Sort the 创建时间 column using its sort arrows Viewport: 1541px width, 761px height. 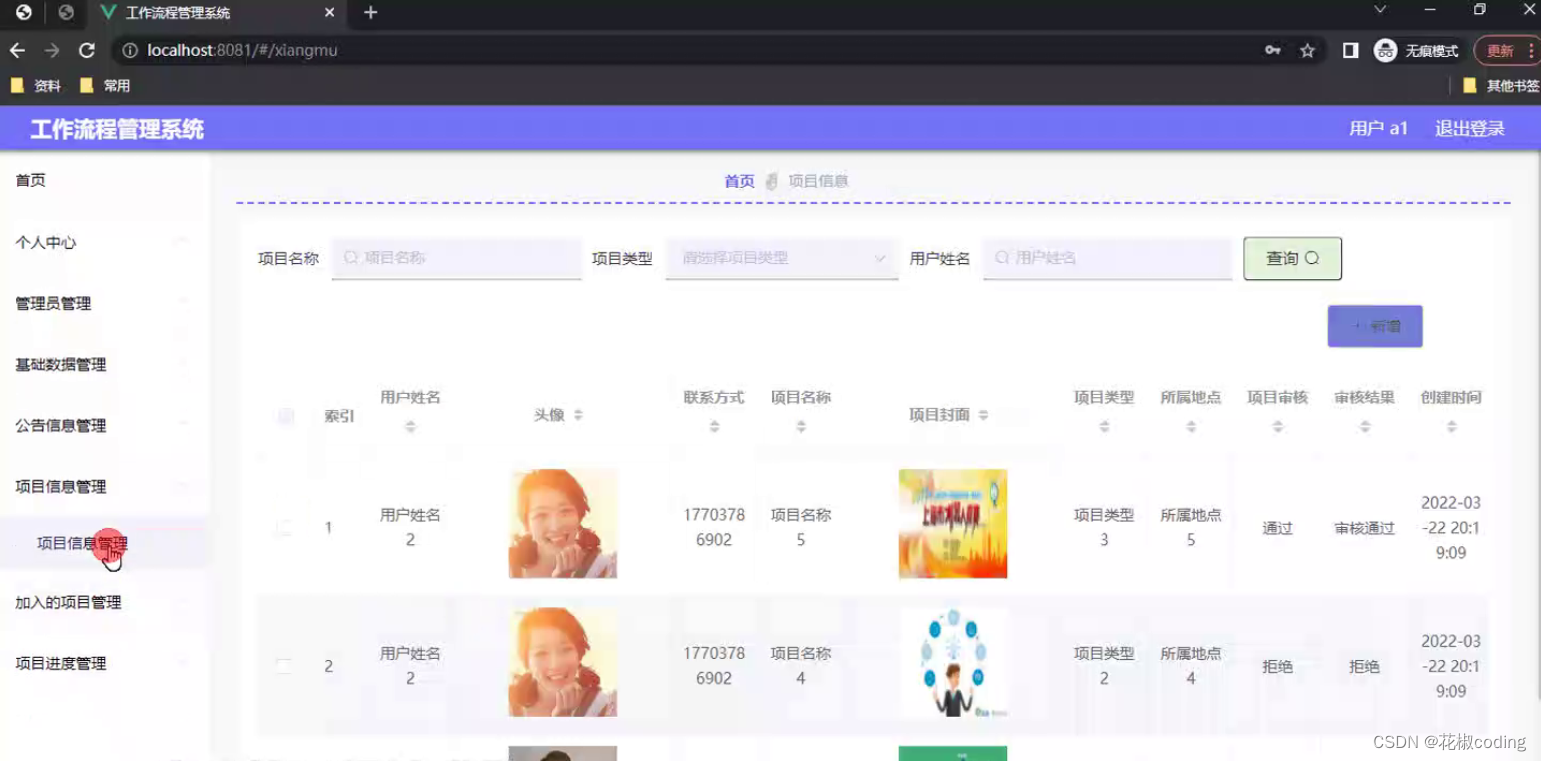pyautogui.click(x=1452, y=425)
